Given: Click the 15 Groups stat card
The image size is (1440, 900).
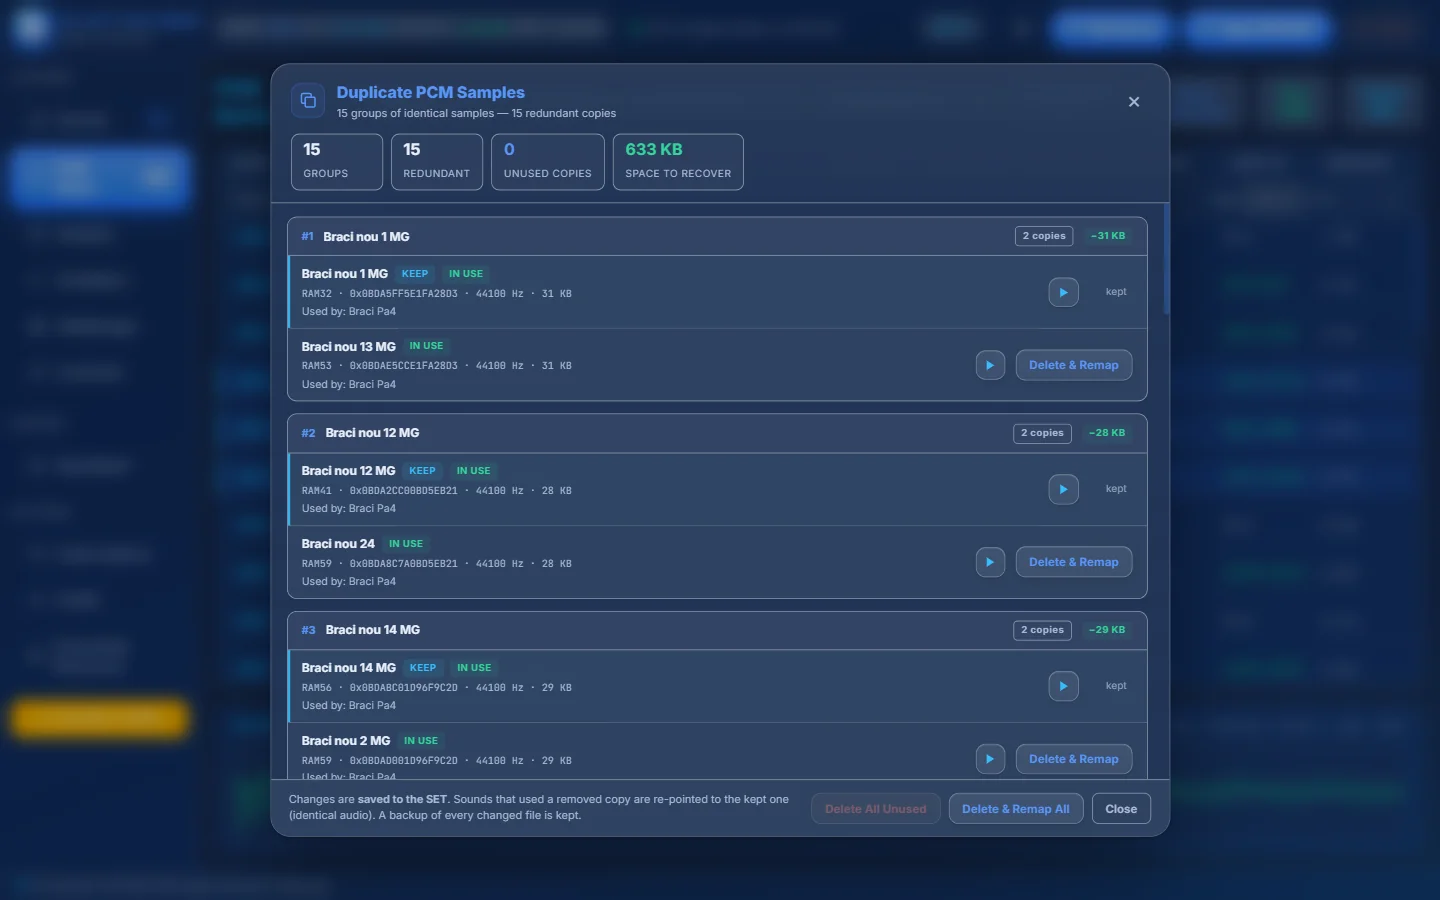Looking at the screenshot, I should 337,162.
